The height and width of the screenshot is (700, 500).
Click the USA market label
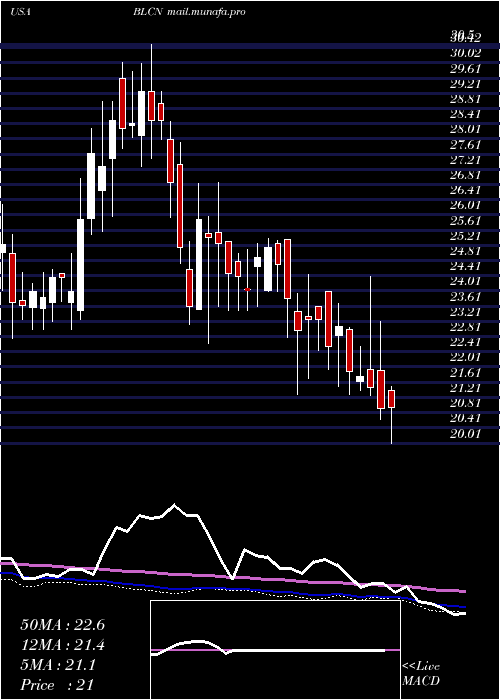point(20,12)
